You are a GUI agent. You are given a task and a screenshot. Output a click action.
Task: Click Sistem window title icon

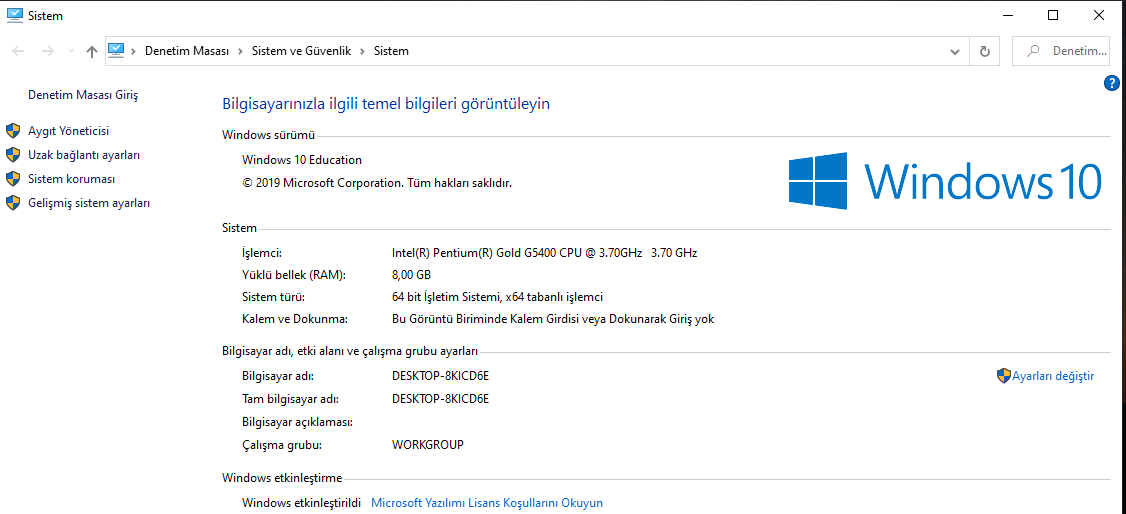(x=14, y=15)
